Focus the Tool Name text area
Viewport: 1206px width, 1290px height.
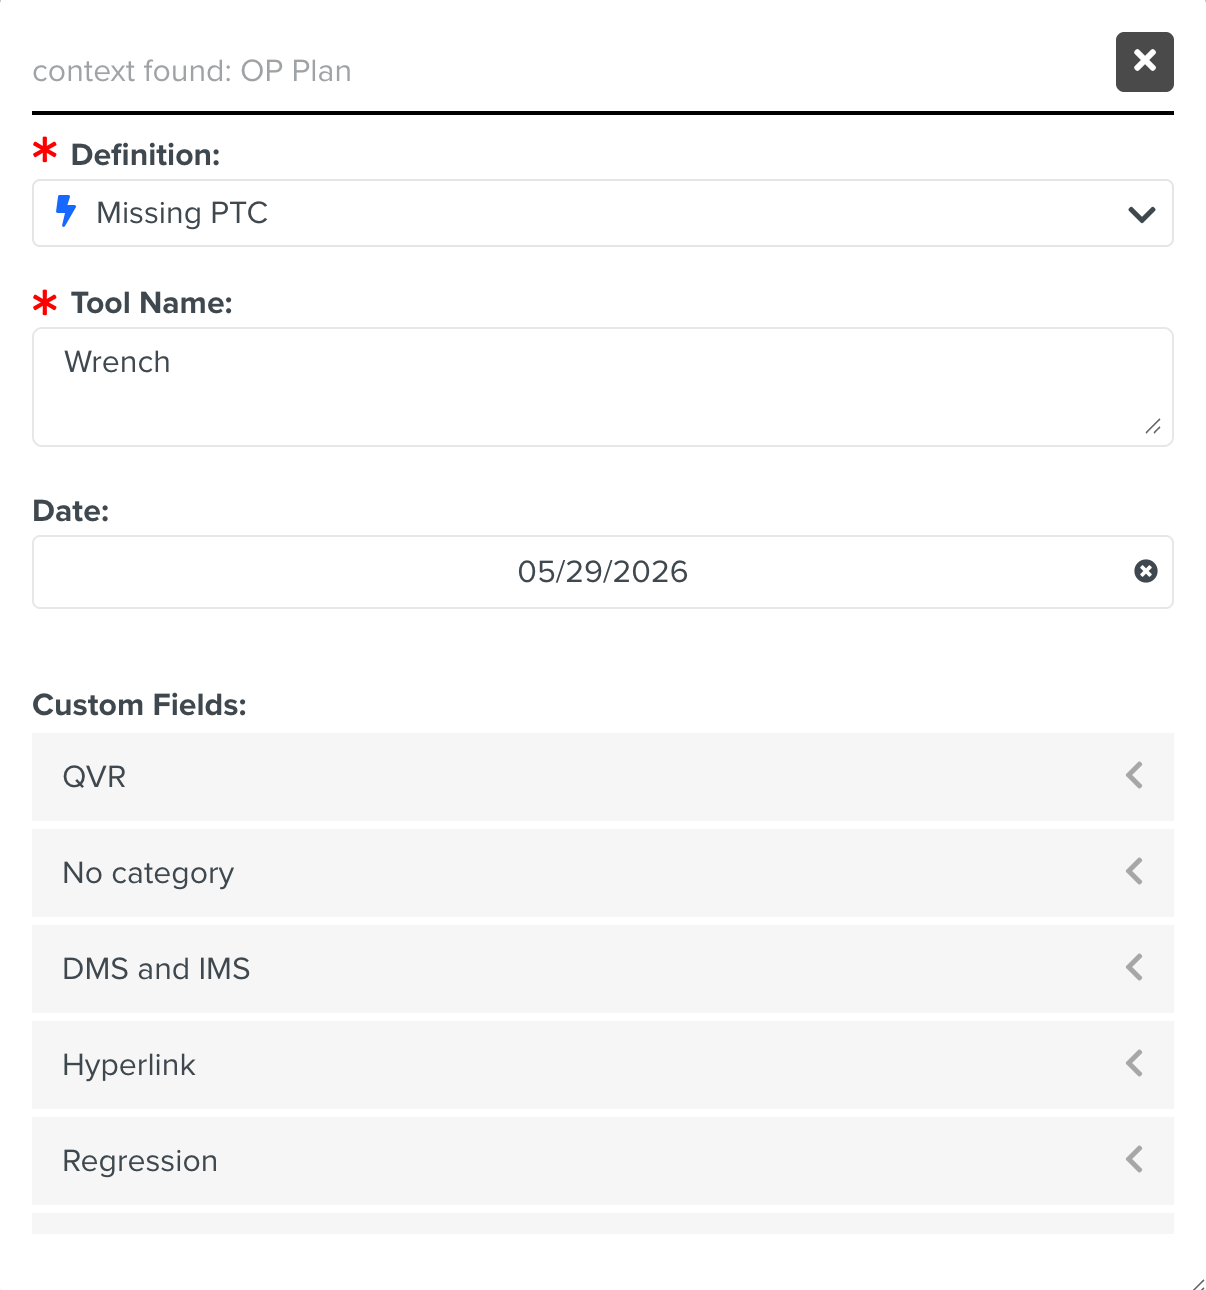click(x=602, y=387)
